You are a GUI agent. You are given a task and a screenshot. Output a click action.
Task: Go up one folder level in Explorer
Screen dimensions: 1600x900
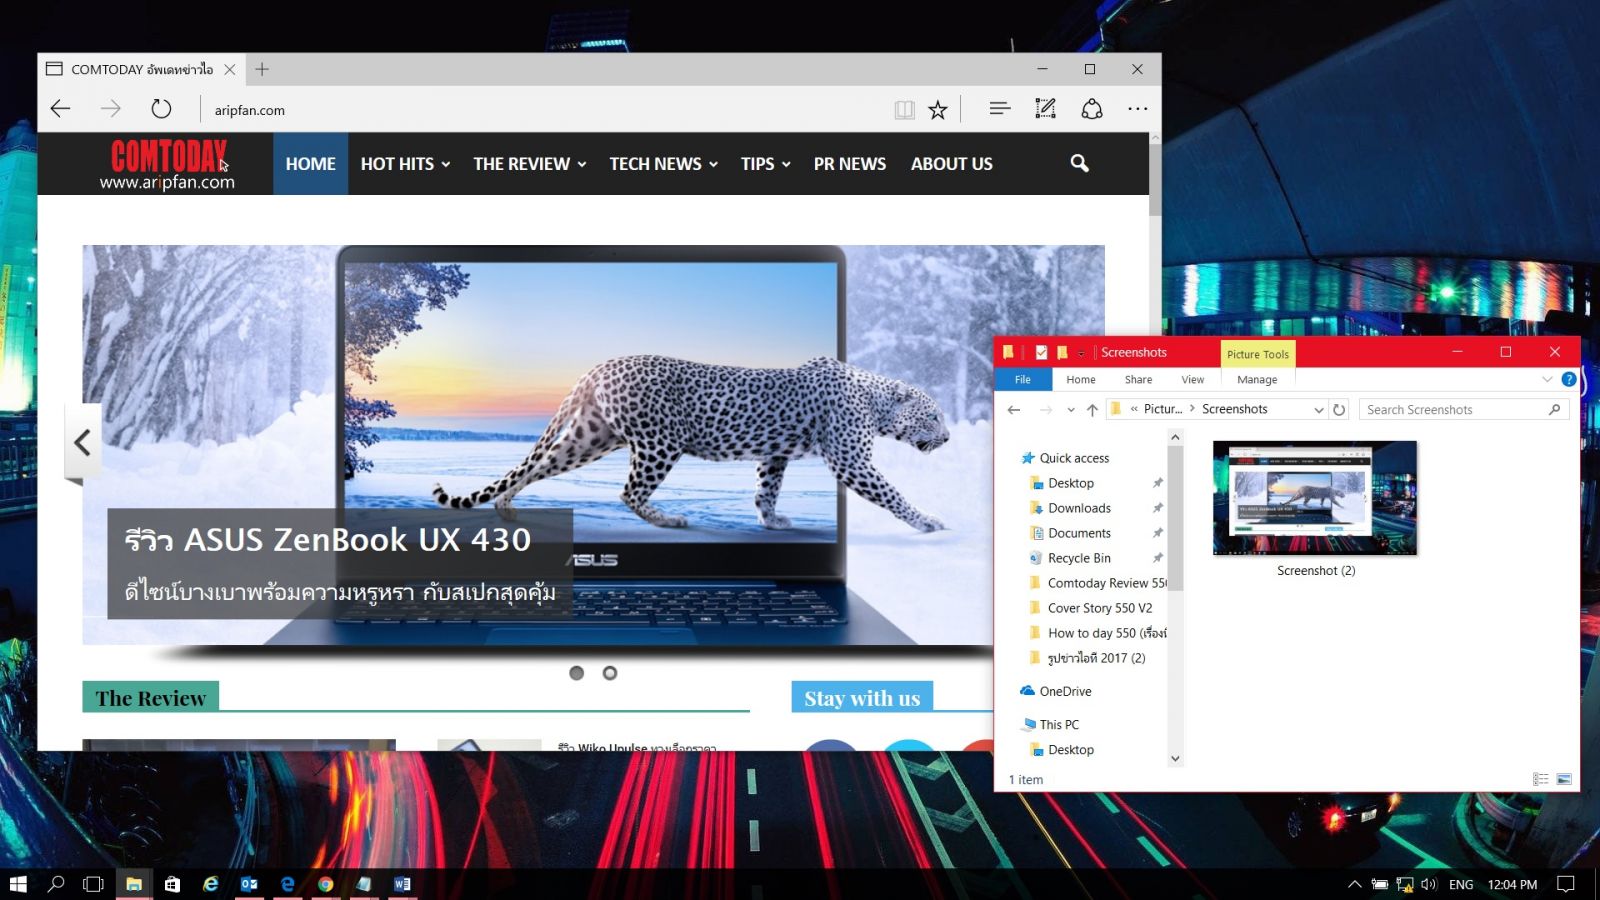[x=1092, y=409]
